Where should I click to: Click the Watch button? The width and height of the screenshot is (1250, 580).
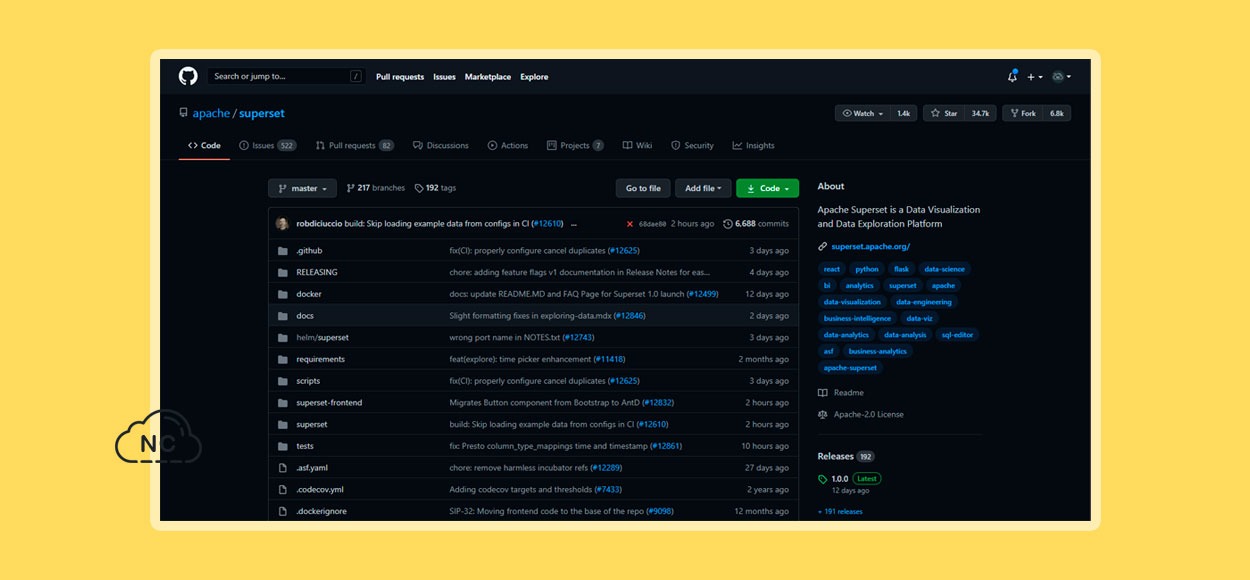(863, 114)
